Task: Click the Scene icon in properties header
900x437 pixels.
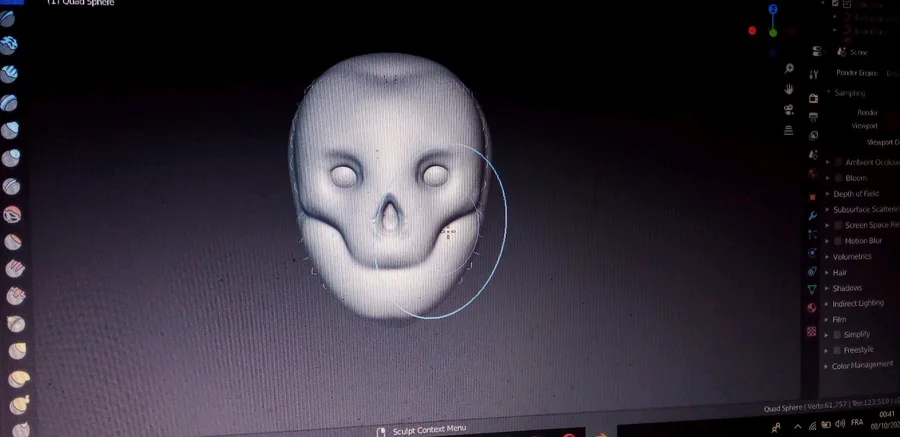Action: click(x=841, y=52)
